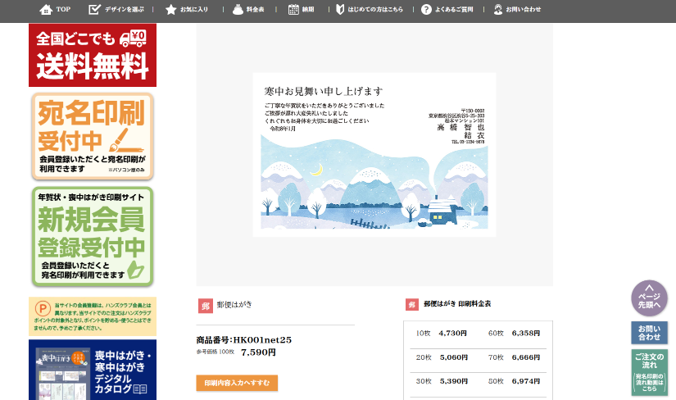
Task: Open デザインを選ぶ in the top menu
Action: [x=95, y=9]
